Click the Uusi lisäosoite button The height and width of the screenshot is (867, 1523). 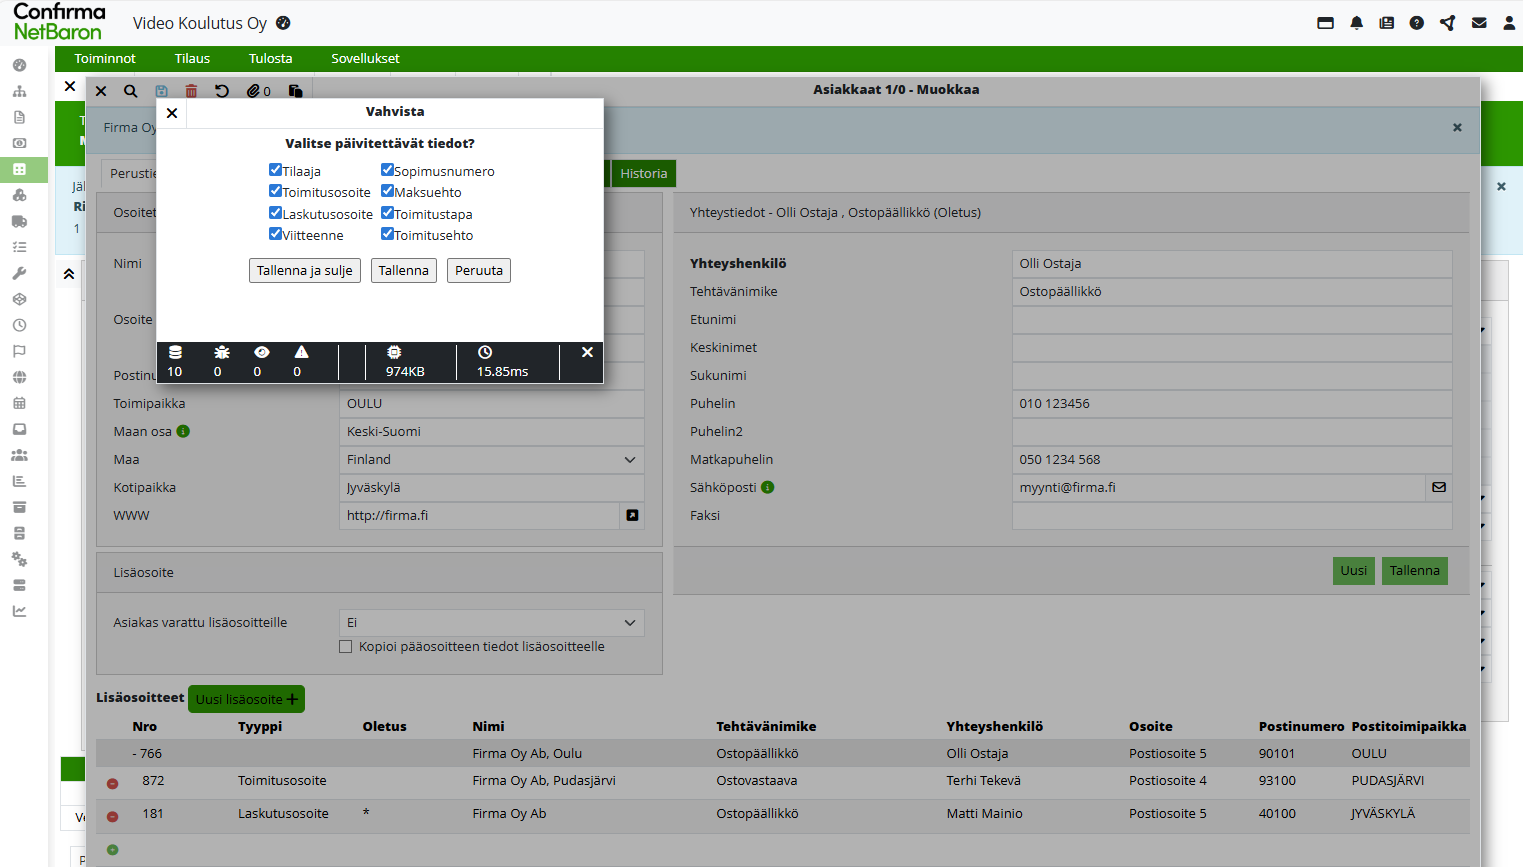[x=246, y=699]
